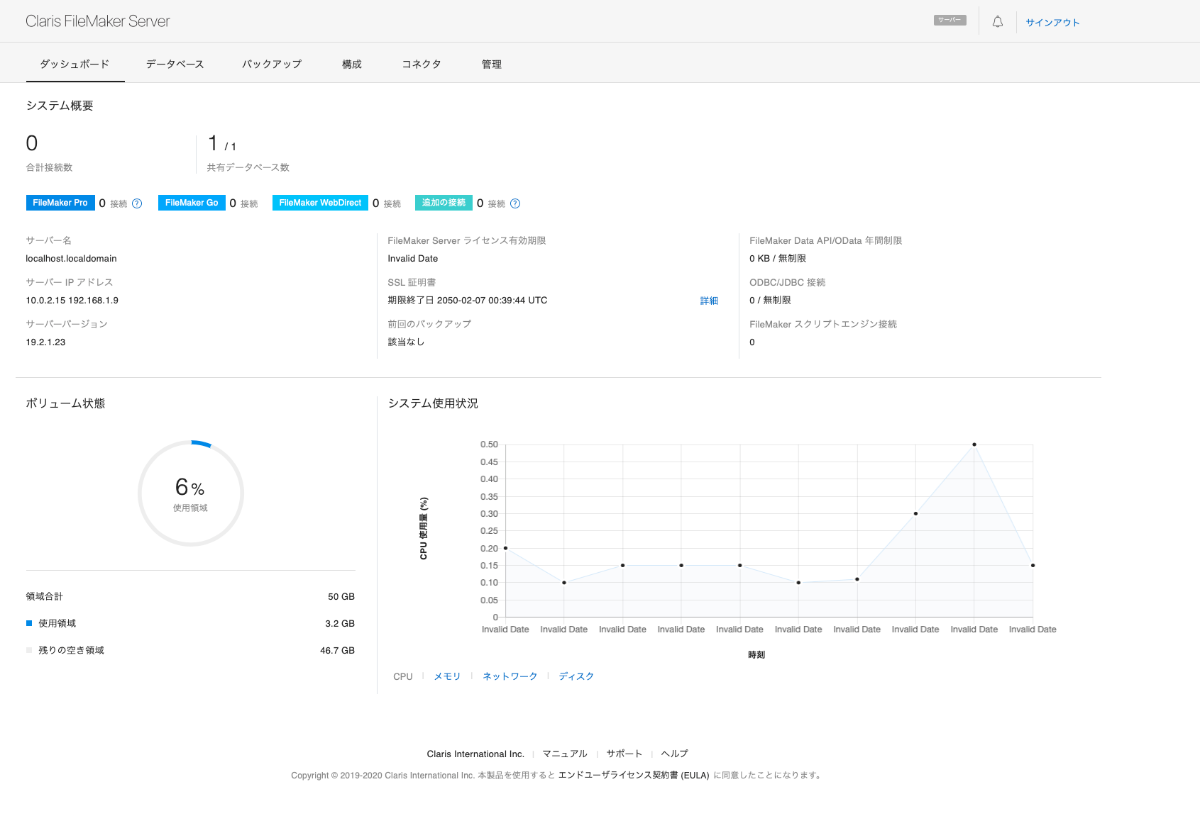This screenshot has height=833, width=1200.
Task: Click the IP address 10.0.2.15 192.168.1.9
Action: 72,300
